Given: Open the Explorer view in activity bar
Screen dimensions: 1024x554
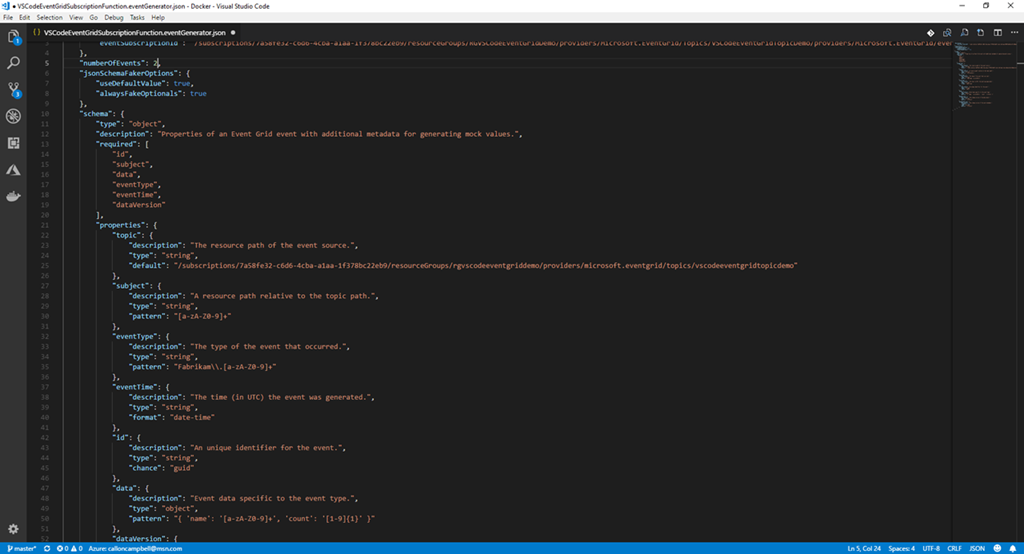Looking at the screenshot, I should [x=14, y=38].
